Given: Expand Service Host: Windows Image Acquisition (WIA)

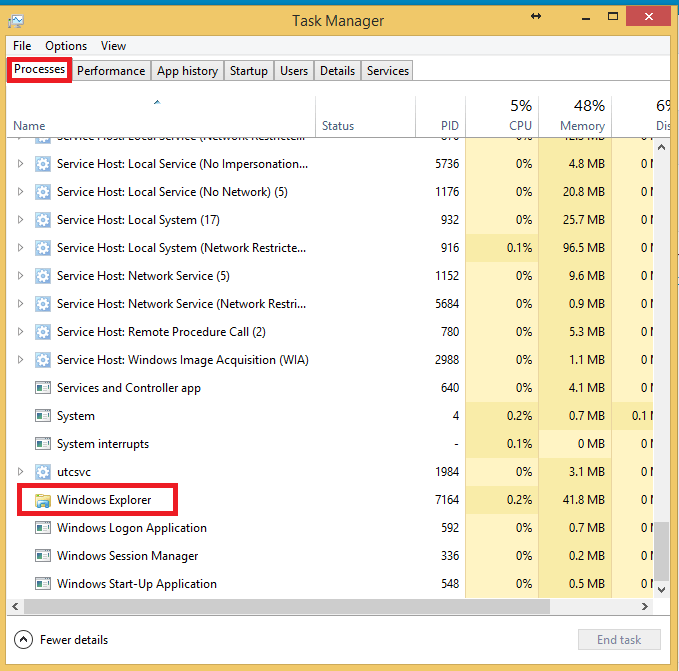Looking at the screenshot, I should click(x=20, y=360).
